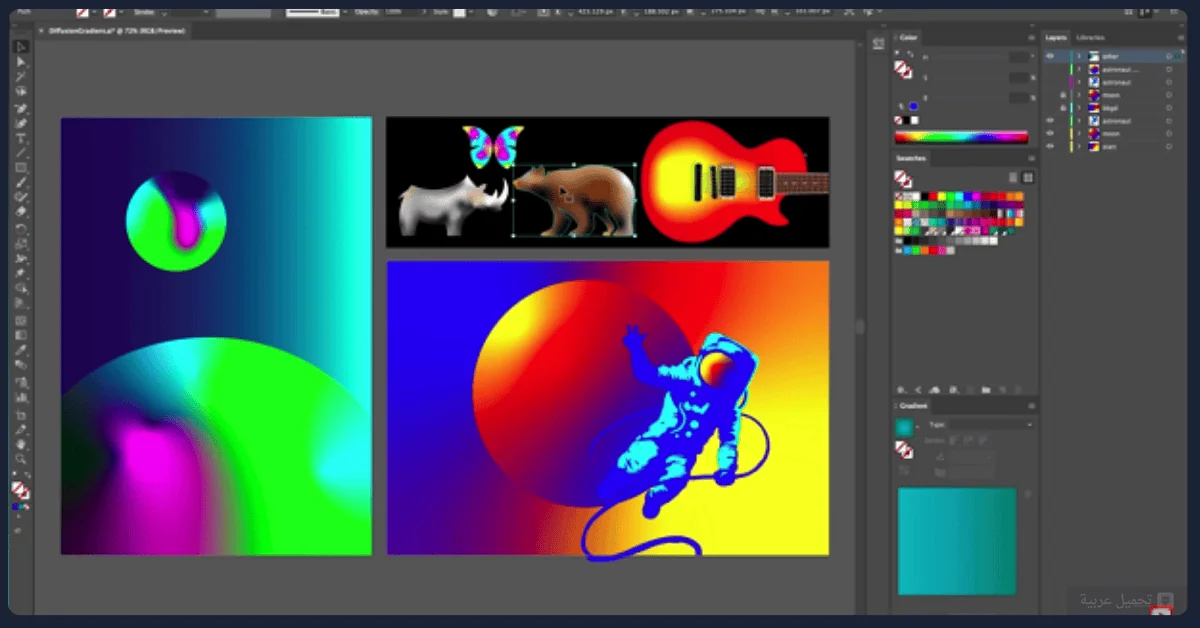Image resolution: width=1200 pixels, height=628 pixels.
Task: Switch to the Color panel tab
Action: point(908,38)
